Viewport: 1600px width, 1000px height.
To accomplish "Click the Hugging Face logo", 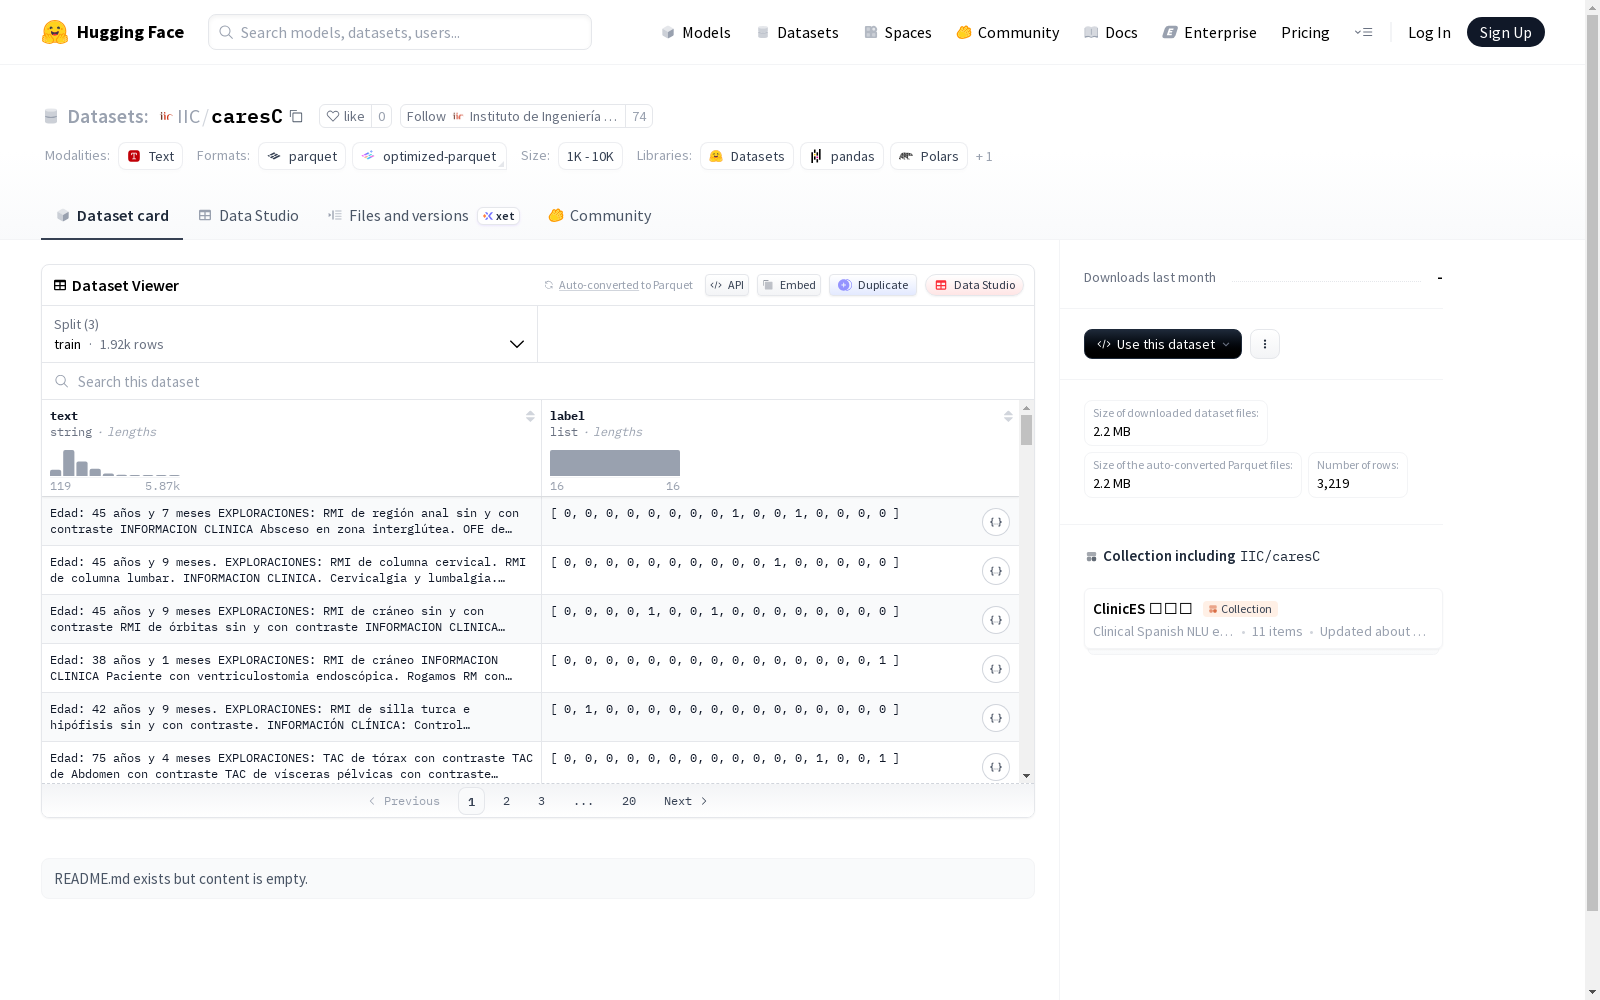I will point(113,32).
